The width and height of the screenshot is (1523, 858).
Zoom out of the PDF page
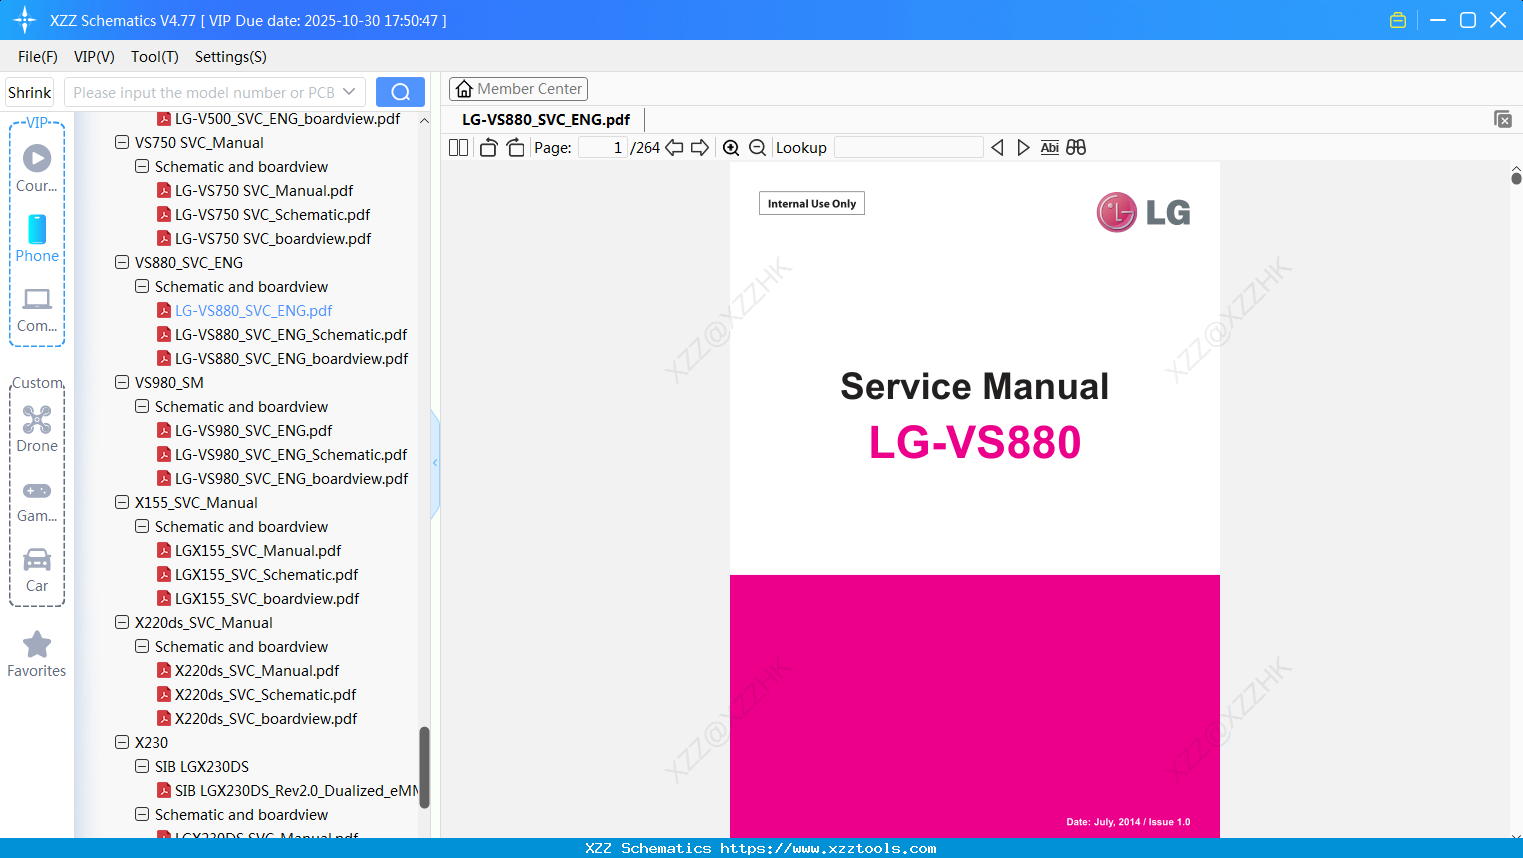pos(757,147)
